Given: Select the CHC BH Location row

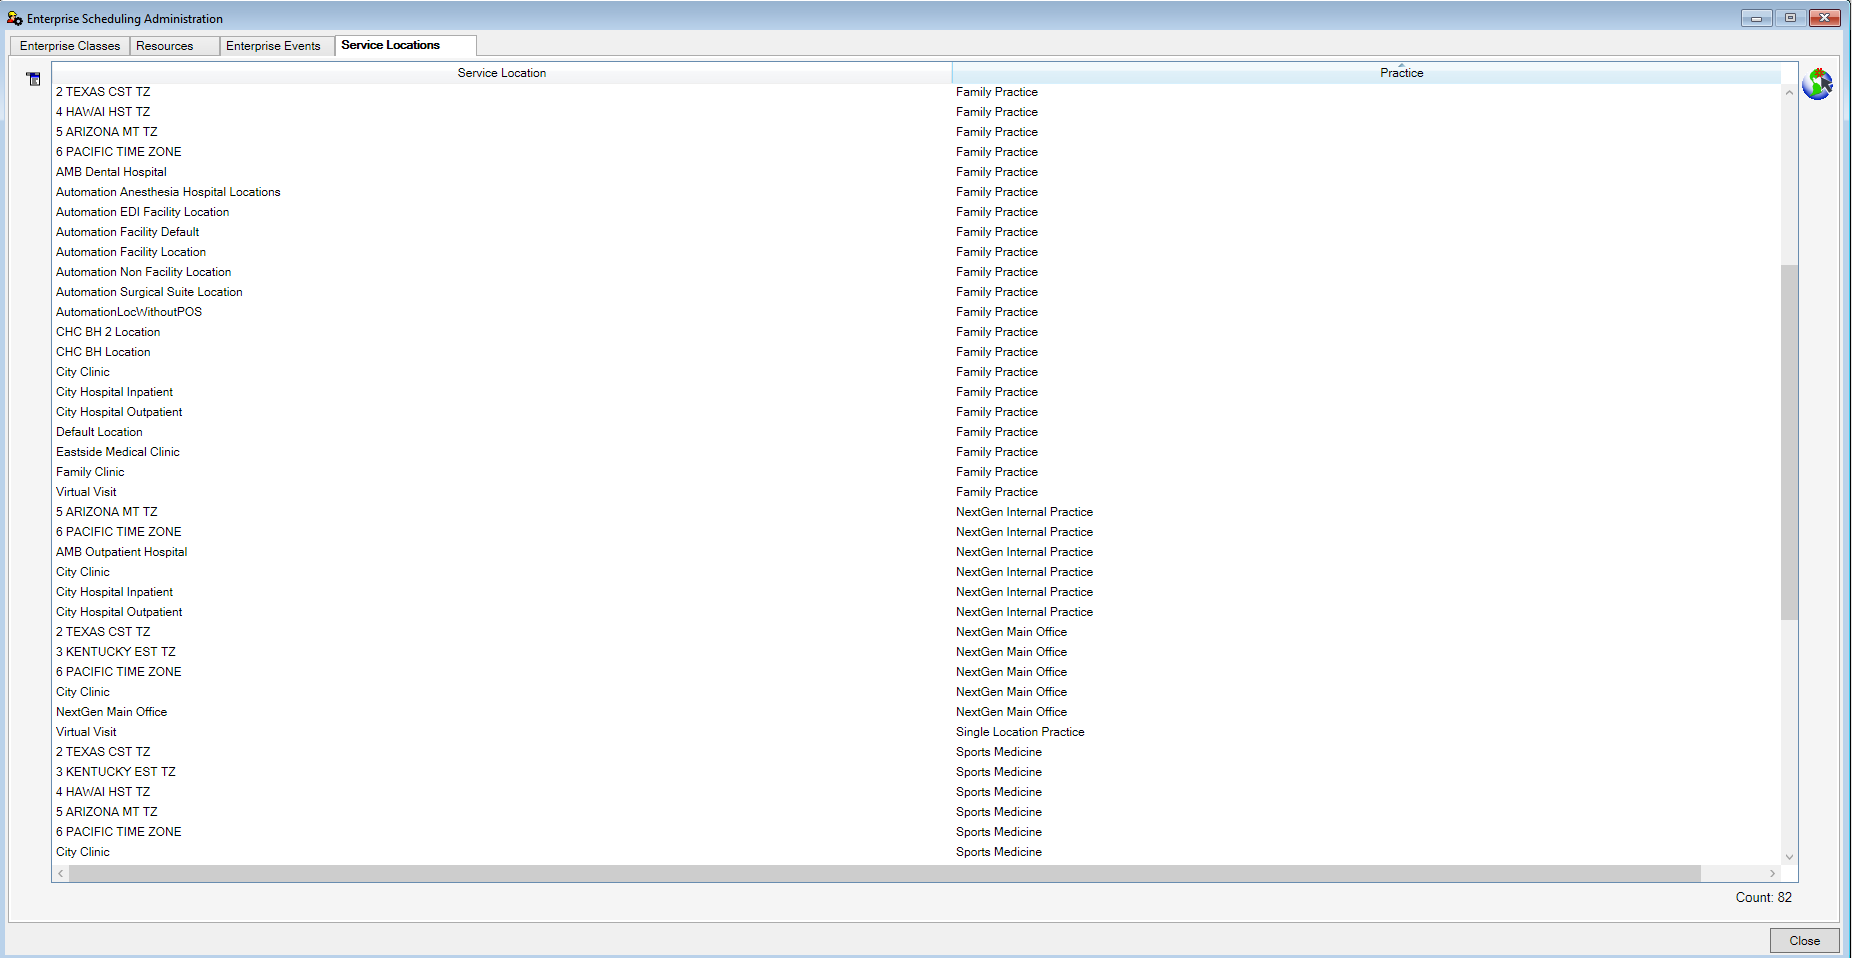Looking at the screenshot, I should [x=917, y=352].
